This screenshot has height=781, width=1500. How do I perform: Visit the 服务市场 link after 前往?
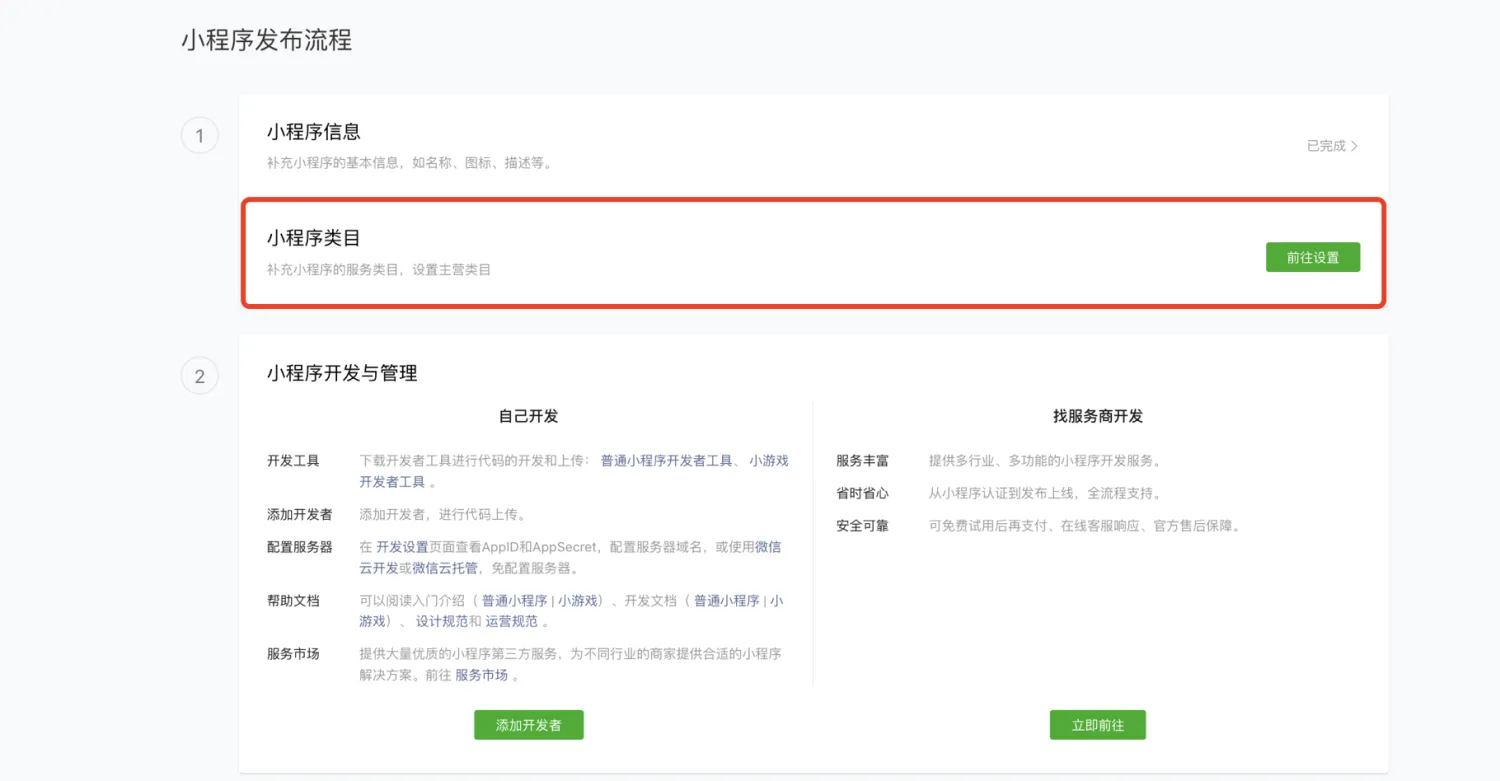pos(481,675)
